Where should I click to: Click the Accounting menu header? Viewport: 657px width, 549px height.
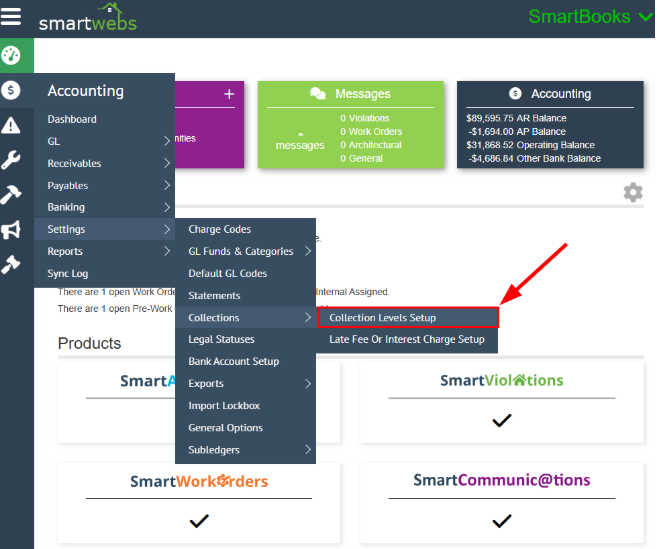85,91
